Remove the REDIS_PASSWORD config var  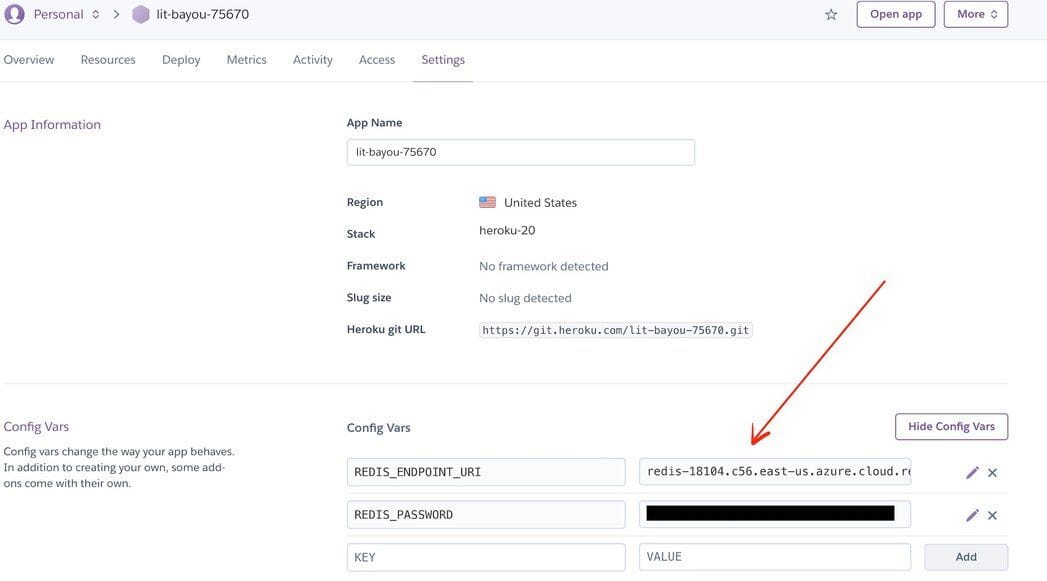pyautogui.click(x=991, y=514)
